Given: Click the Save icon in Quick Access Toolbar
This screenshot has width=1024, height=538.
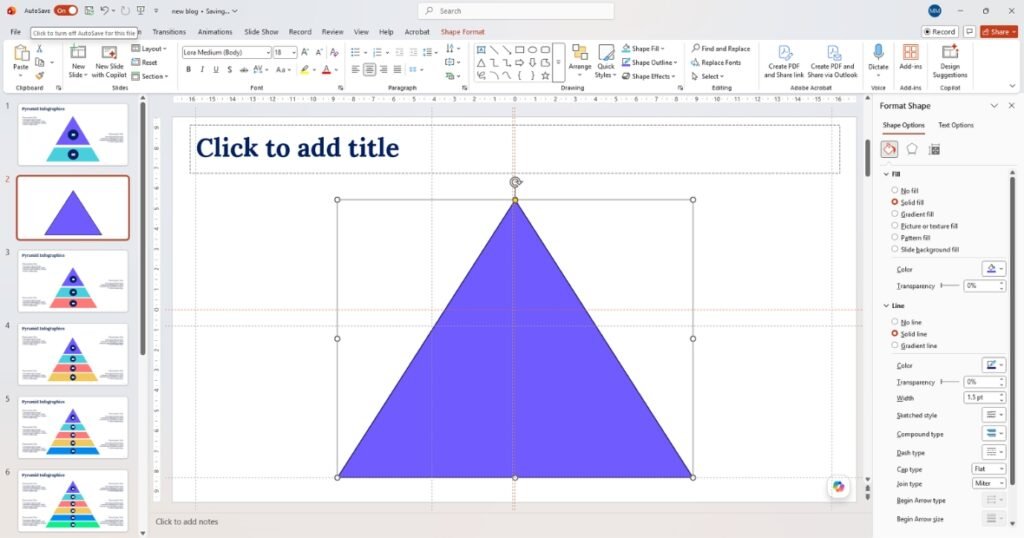Looking at the screenshot, I should tap(89, 10).
